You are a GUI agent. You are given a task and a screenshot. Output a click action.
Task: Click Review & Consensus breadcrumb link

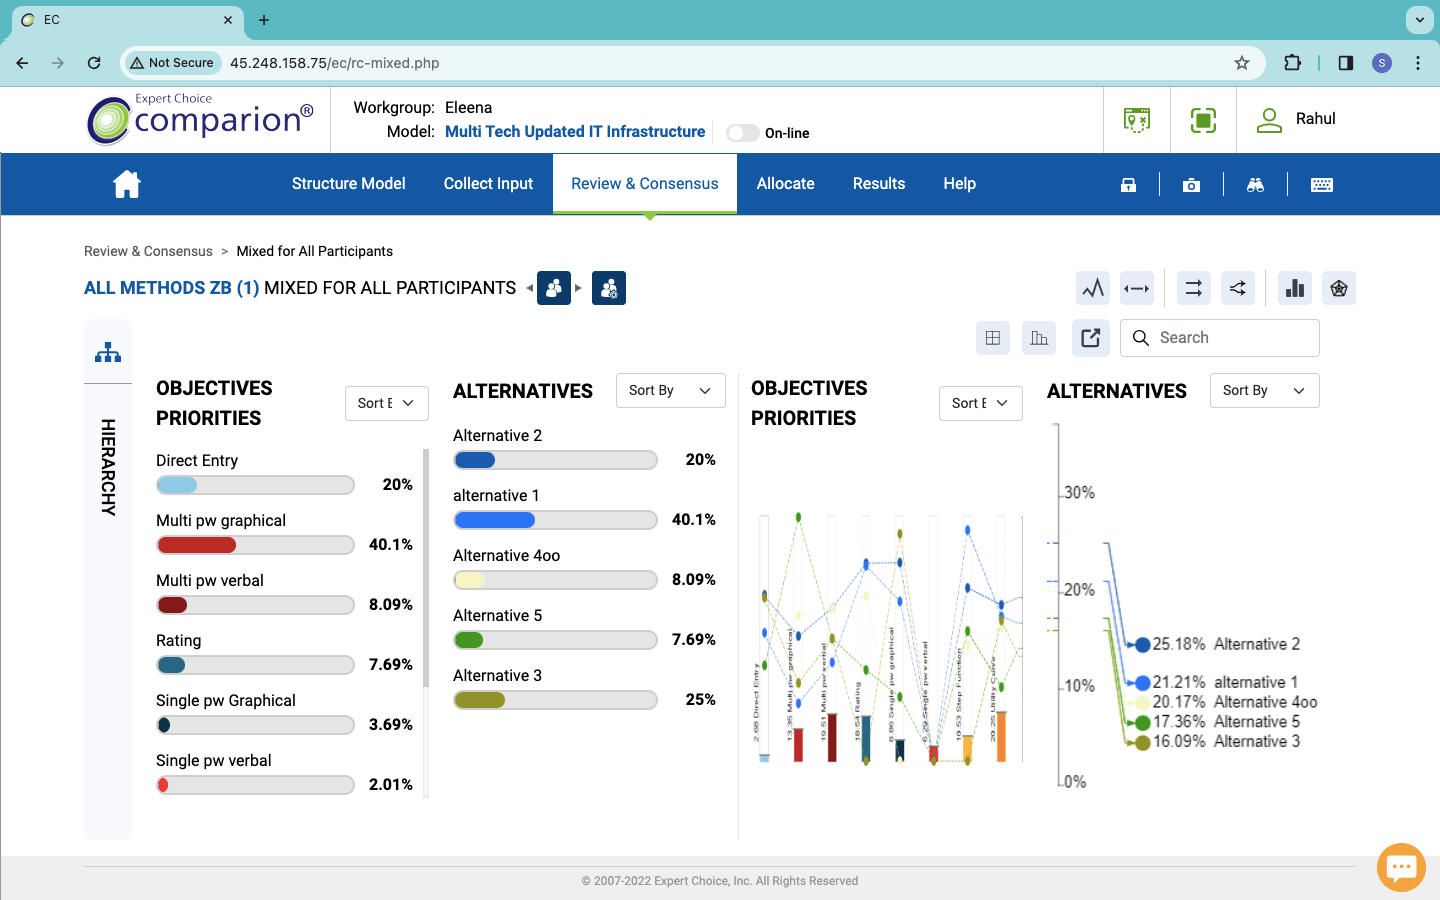[148, 251]
